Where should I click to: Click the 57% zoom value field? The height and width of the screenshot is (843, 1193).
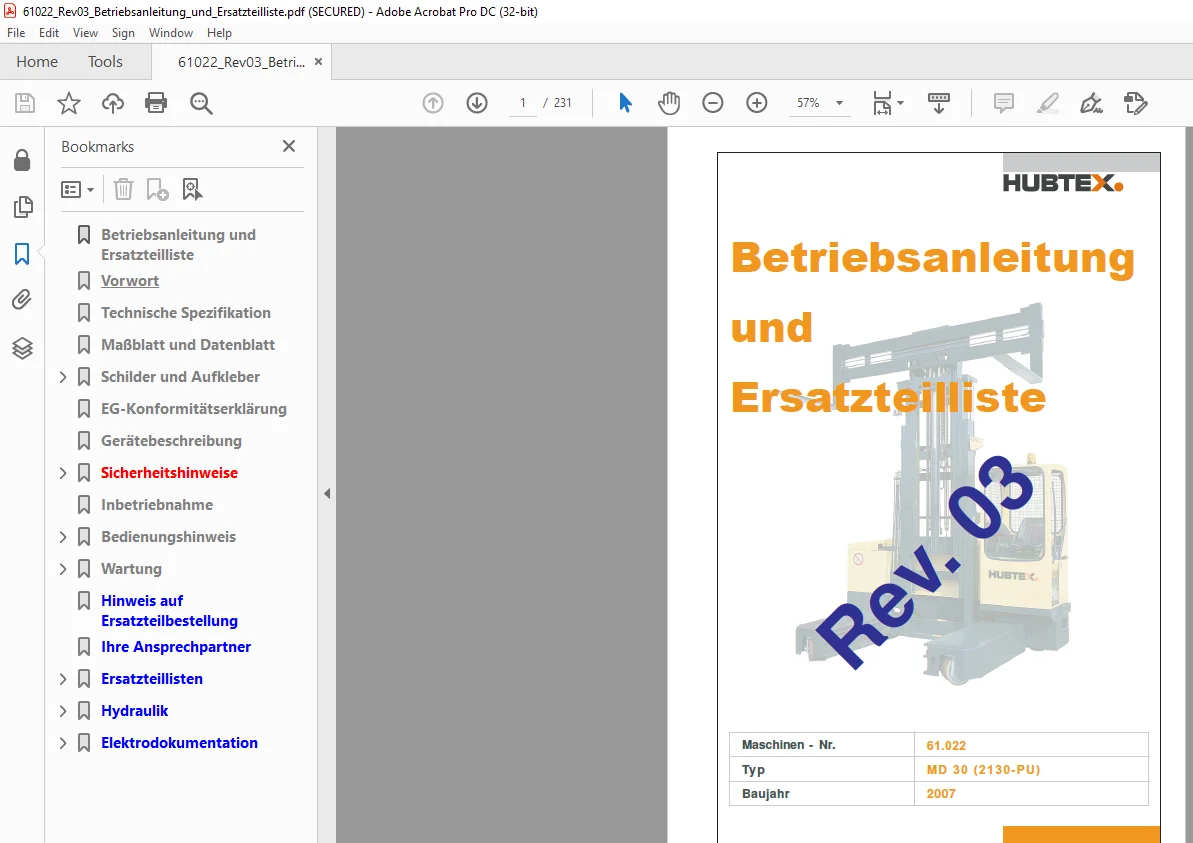pyautogui.click(x=809, y=103)
